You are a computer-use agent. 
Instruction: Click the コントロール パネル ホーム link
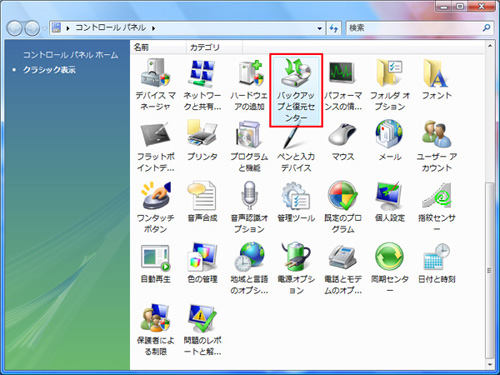(70, 55)
